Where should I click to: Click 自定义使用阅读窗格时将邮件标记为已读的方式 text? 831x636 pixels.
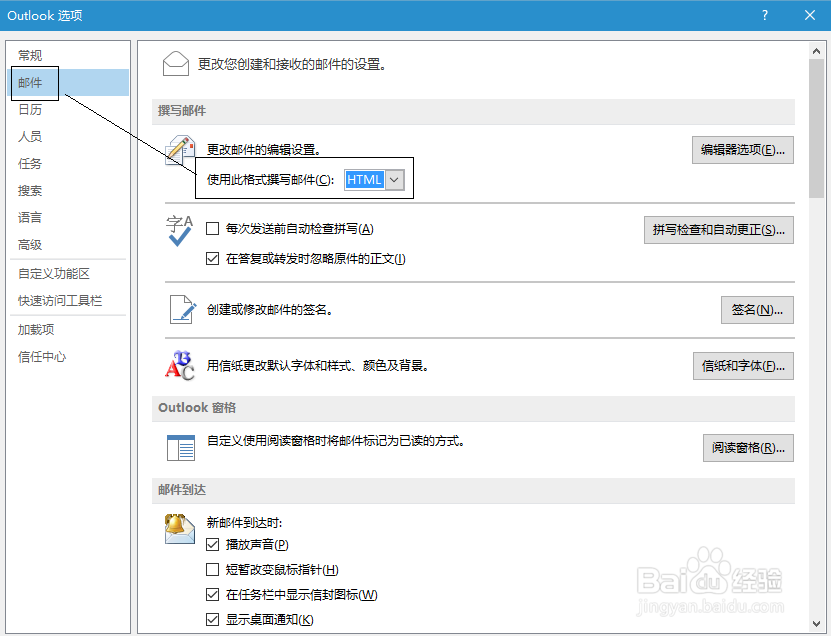[336, 441]
